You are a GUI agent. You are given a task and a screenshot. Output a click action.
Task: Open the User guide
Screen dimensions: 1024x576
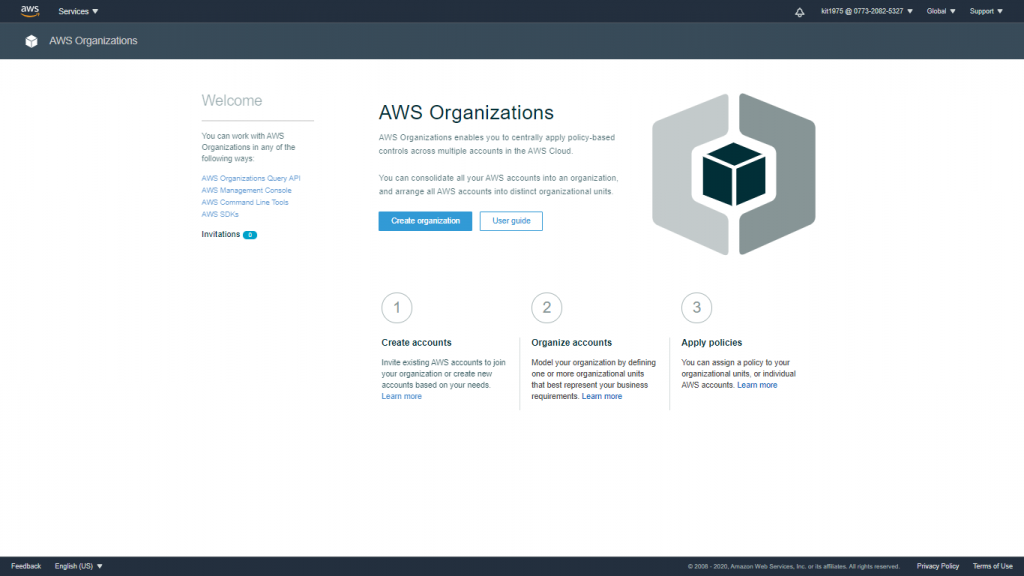pos(511,221)
